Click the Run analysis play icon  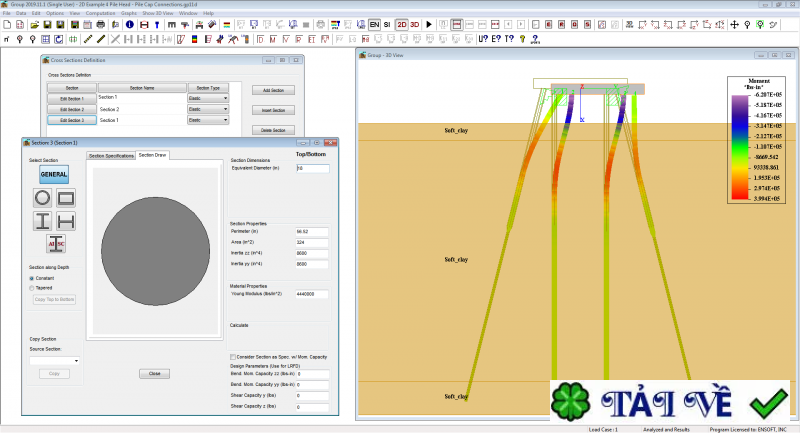[x=430, y=24]
